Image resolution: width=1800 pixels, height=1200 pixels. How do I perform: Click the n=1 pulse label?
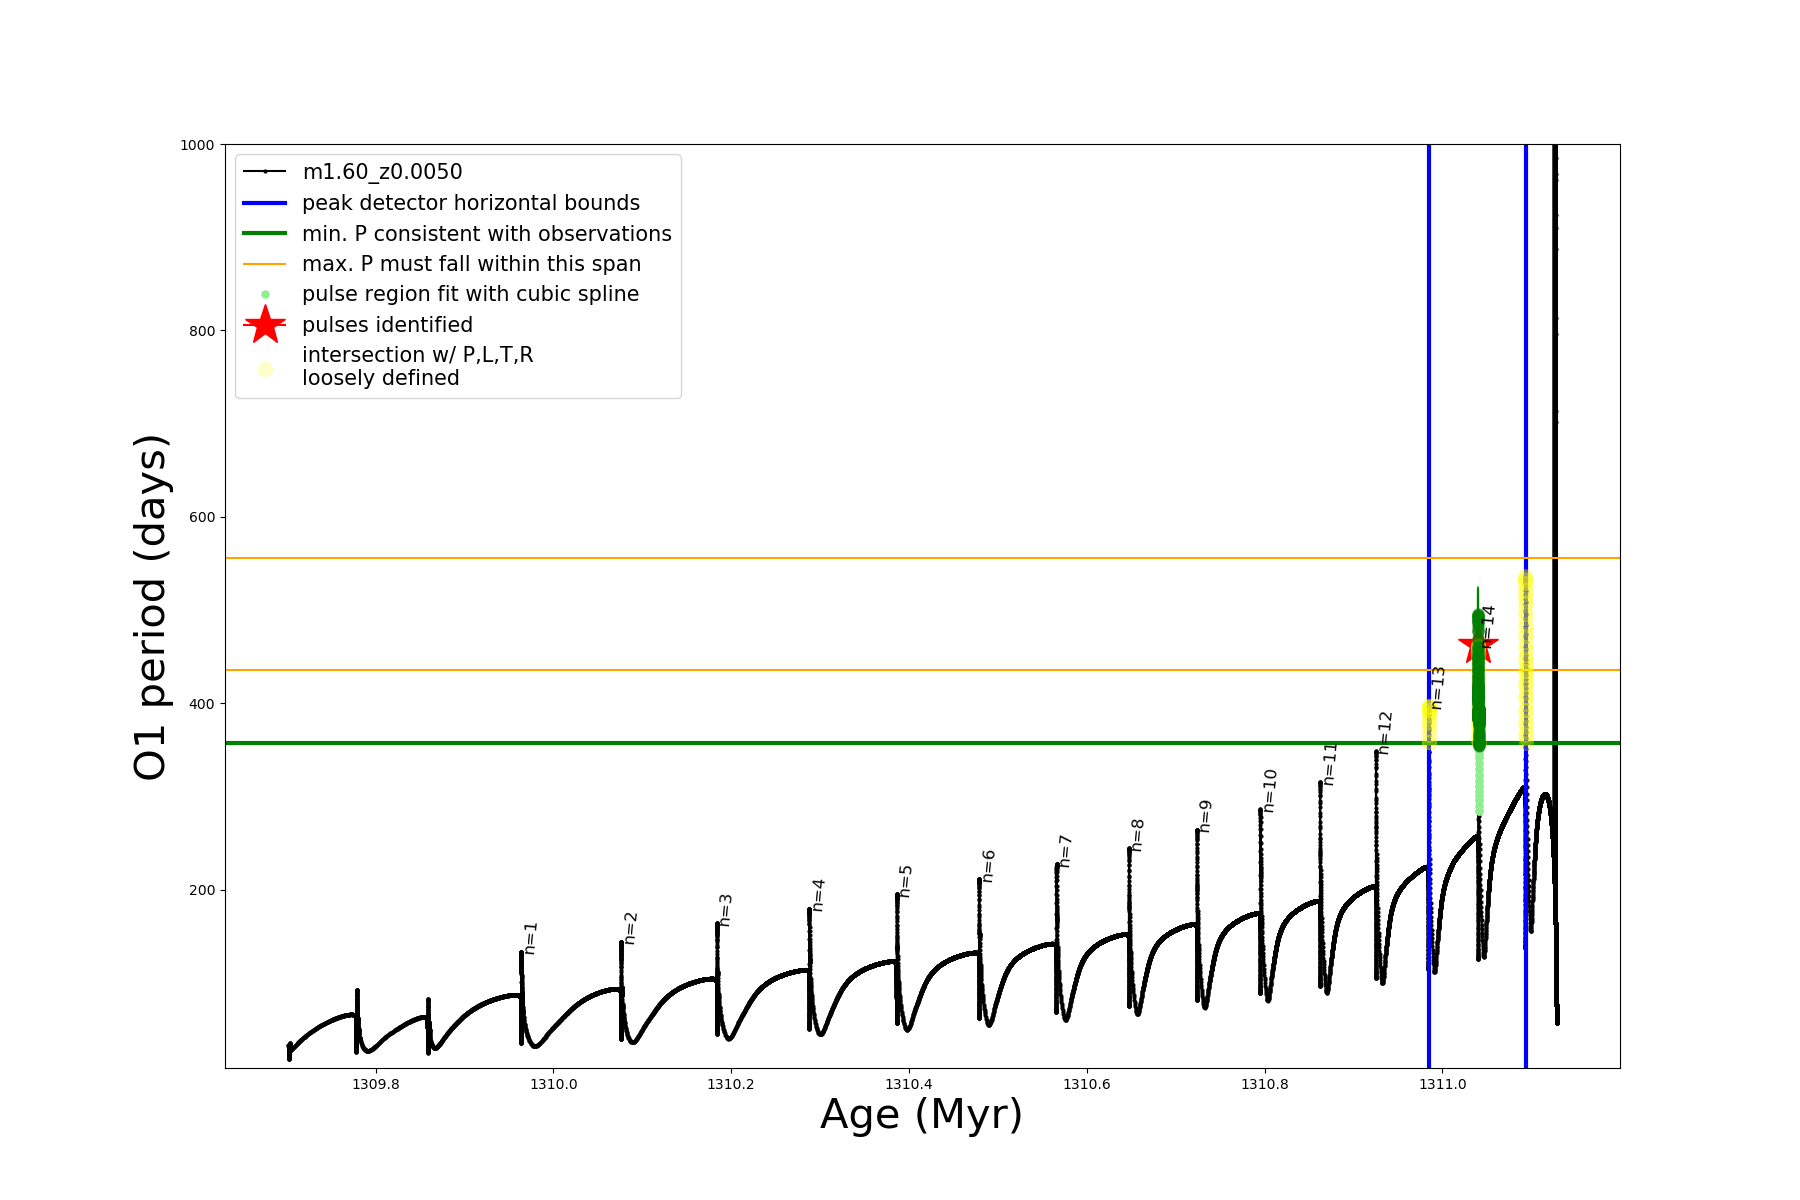531,938
